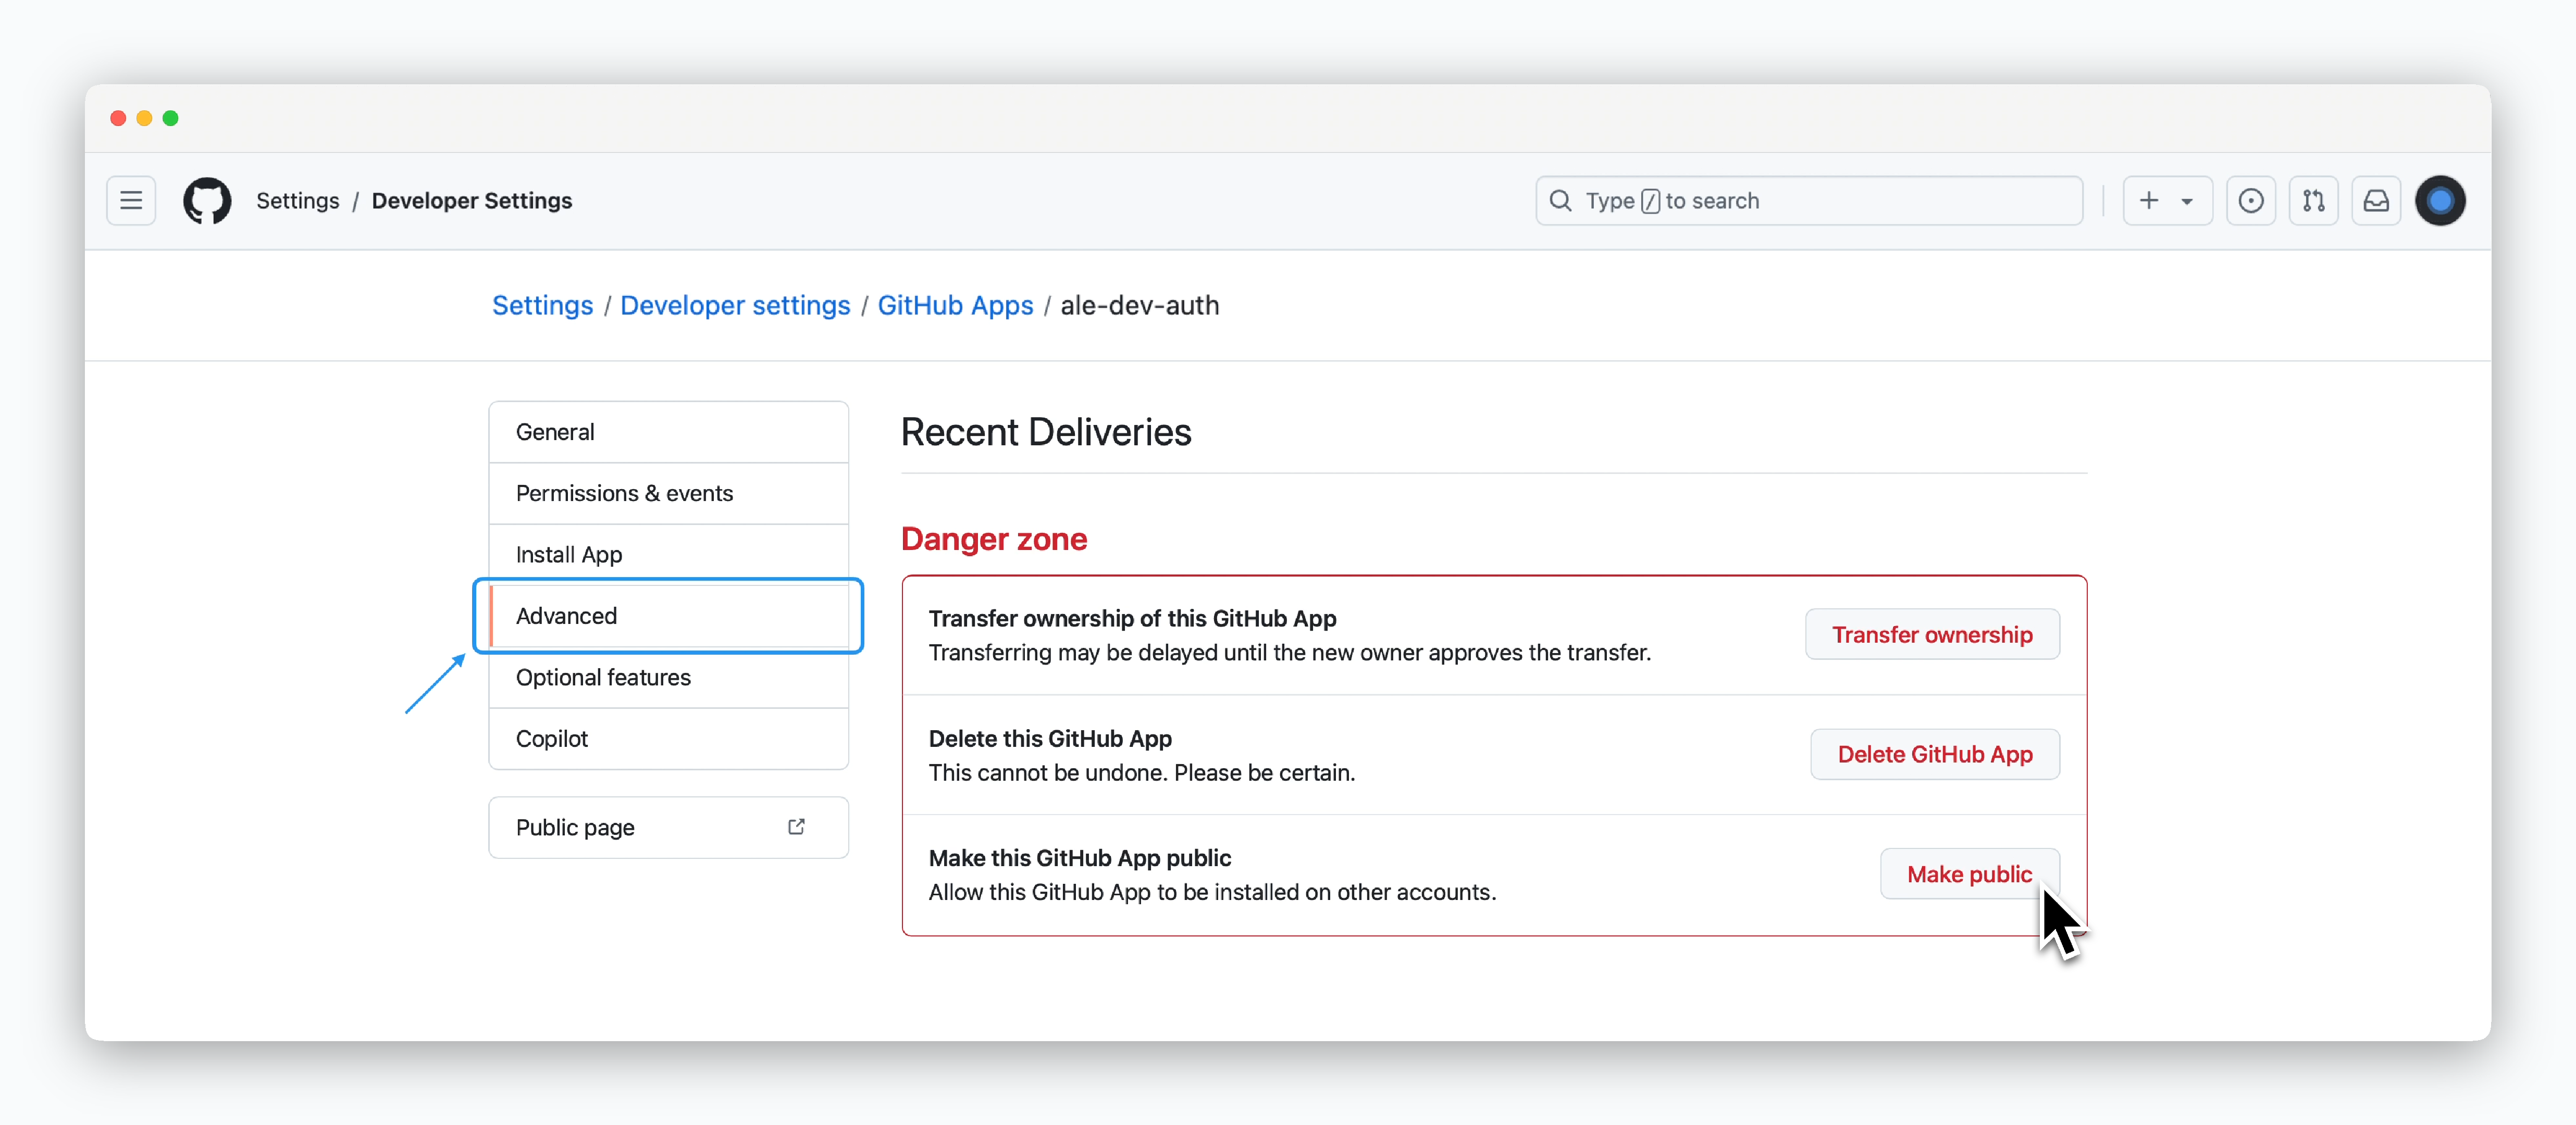2576x1125 pixels.
Task: Click 'Delete this GitHub App' text
Action: [1050, 738]
